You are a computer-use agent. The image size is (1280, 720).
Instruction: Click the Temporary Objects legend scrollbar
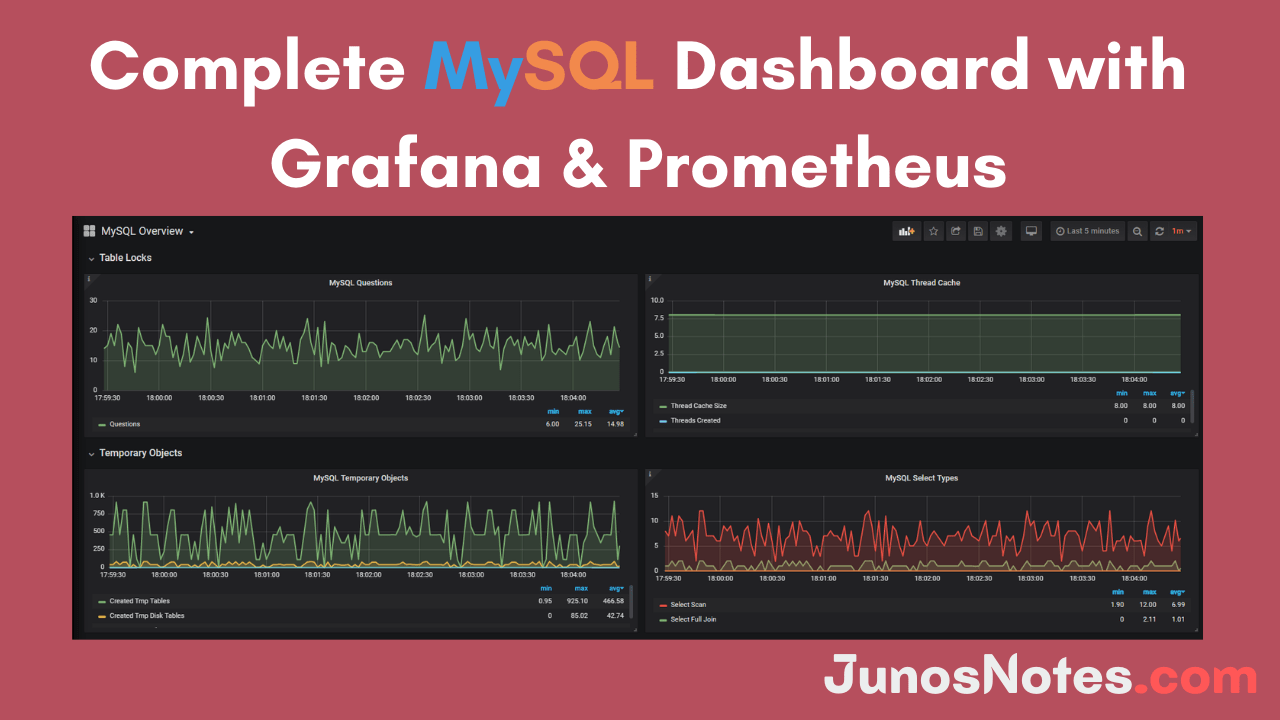(631, 602)
